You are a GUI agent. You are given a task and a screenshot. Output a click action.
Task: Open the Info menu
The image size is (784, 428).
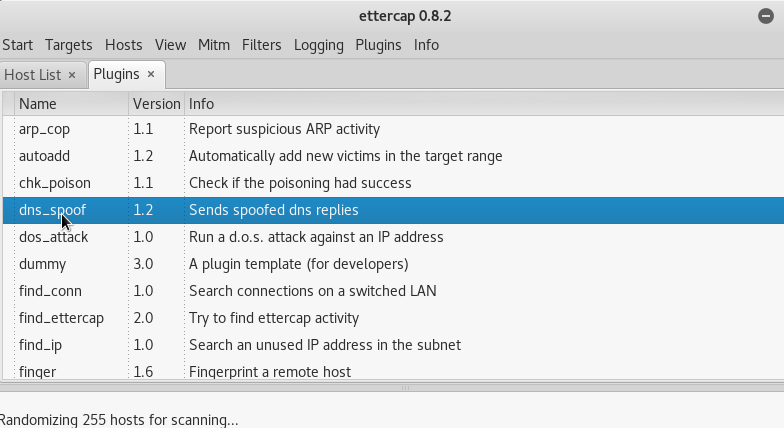(426, 45)
